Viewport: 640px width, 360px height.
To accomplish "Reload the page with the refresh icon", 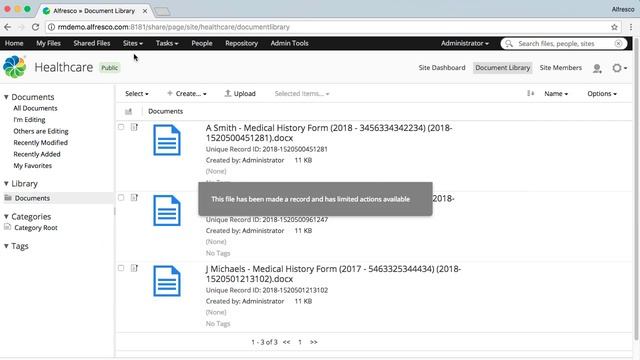I will 36,27.
